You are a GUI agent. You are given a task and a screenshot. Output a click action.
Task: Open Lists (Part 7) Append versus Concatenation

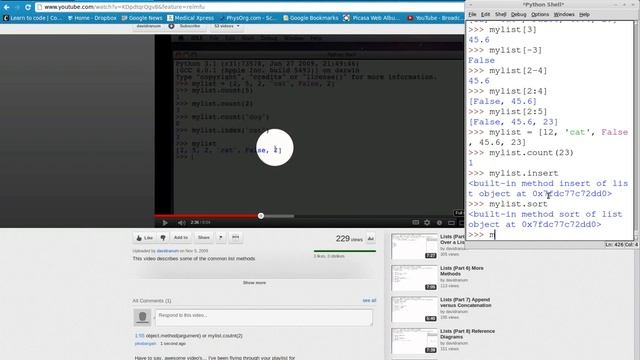[x=465, y=302]
